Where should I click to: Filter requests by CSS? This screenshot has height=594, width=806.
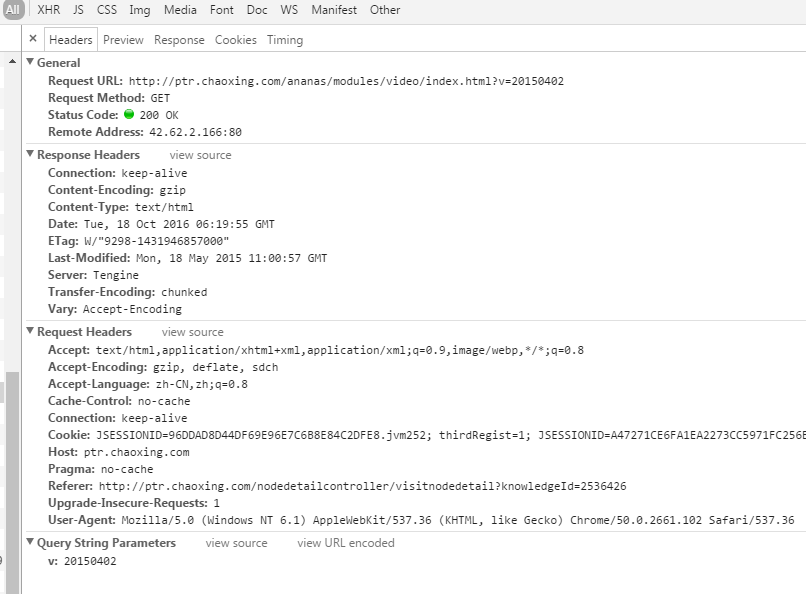[x=107, y=10]
